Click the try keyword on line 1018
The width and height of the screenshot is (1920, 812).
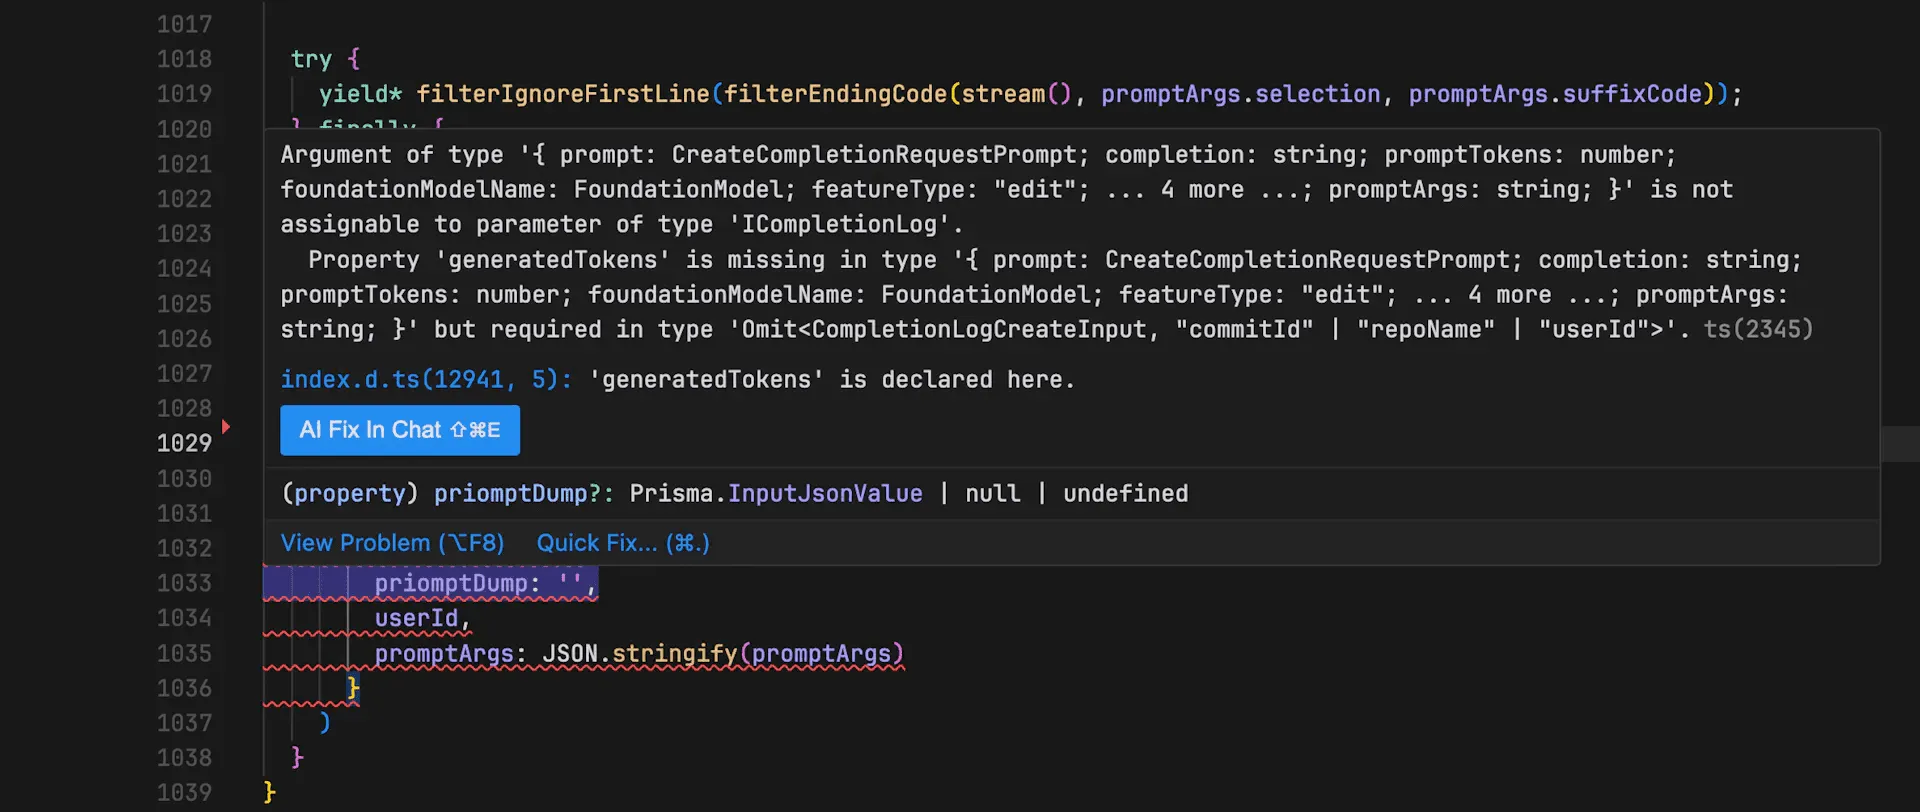[311, 59]
